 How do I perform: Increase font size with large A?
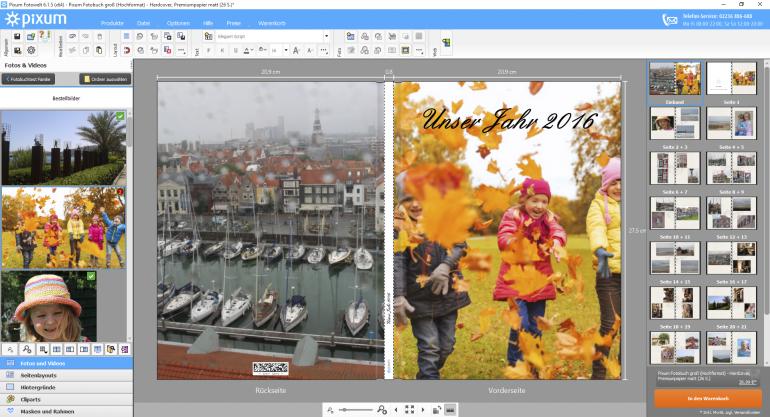[297, 50]
